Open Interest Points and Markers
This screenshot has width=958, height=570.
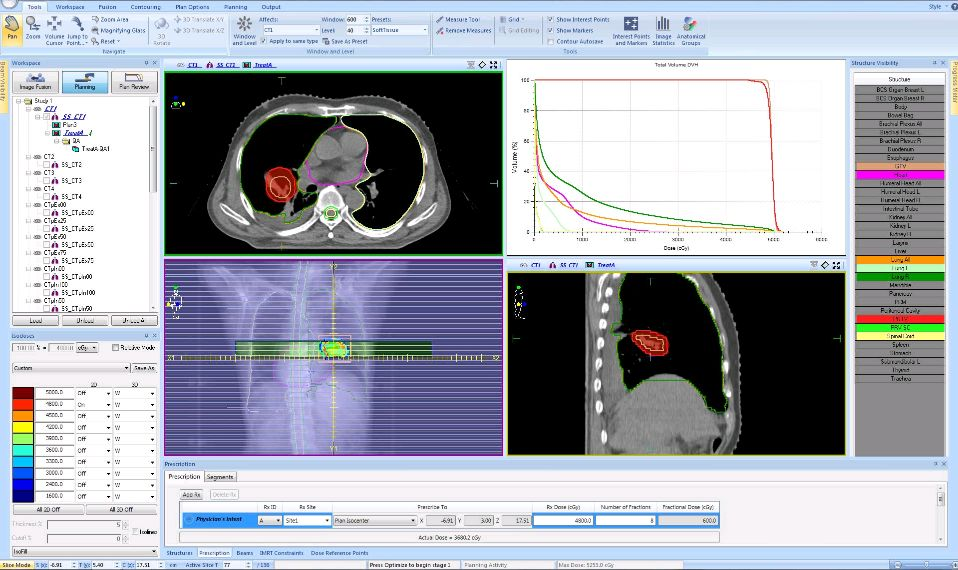tap(631, 30)
